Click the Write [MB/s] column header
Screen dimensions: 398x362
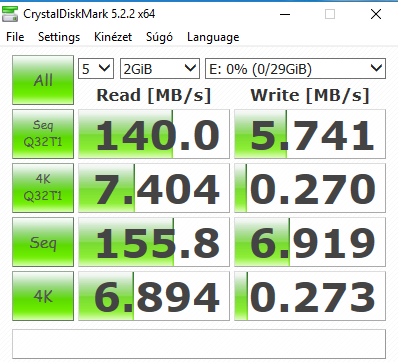tap(310, 96)
